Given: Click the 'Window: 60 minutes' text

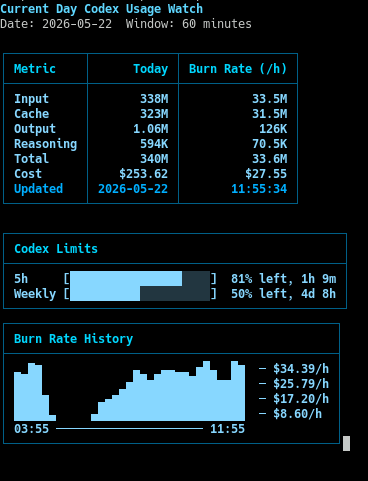Looking at the screenshot, I should click(189, 24).
